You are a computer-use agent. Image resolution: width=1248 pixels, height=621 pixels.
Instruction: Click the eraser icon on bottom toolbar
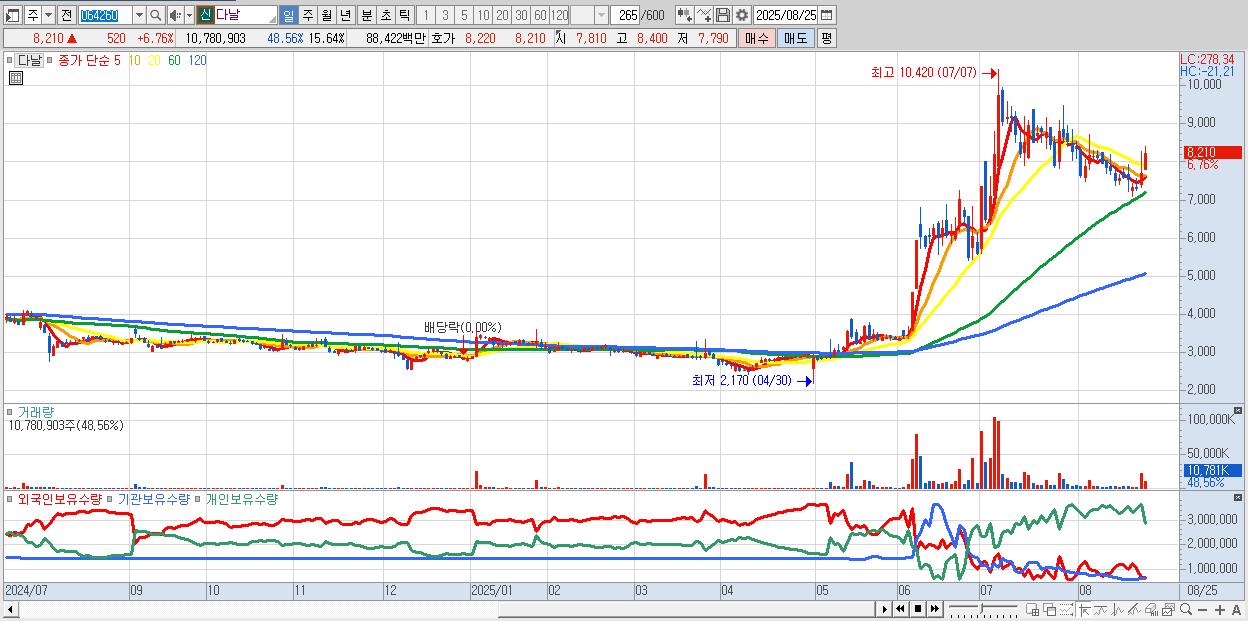pos(1152,609)
